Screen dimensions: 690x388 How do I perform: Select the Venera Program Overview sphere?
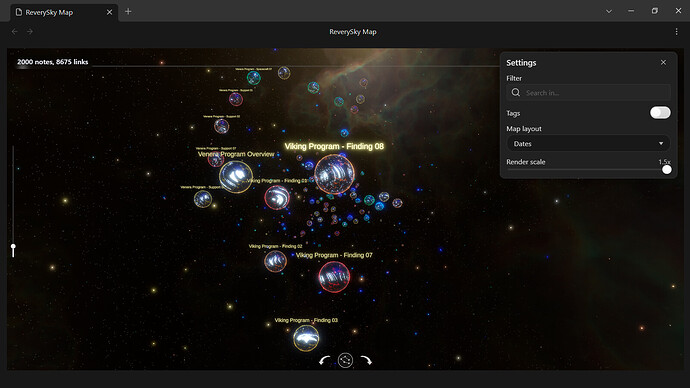(x=236, y=176)
